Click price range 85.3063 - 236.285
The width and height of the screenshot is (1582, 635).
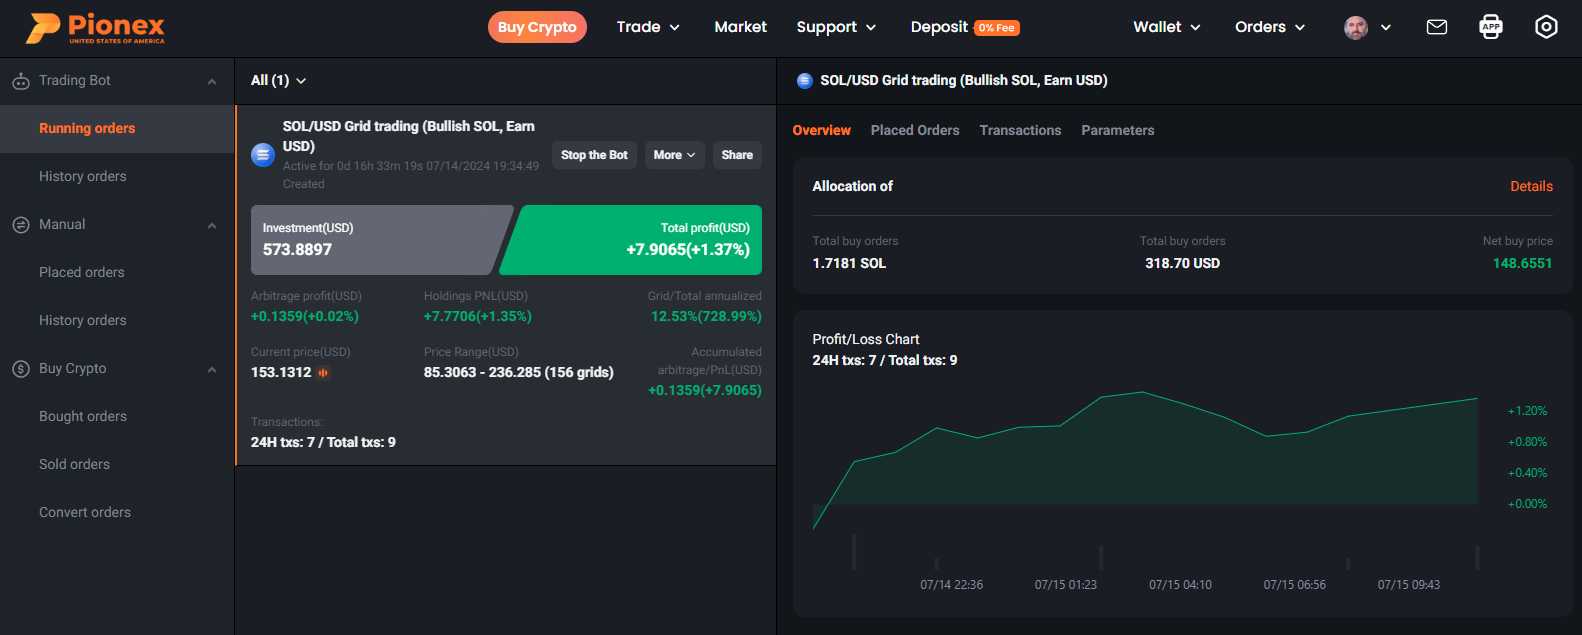point(518,373)
